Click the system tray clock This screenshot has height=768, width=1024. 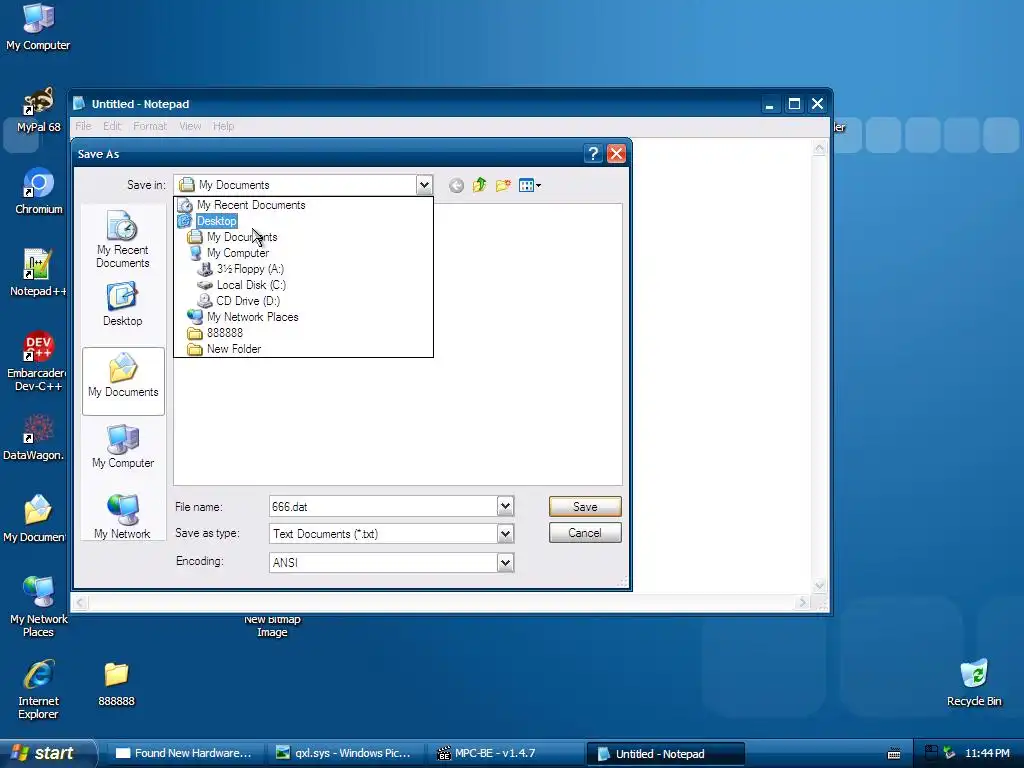coord(987,754)
